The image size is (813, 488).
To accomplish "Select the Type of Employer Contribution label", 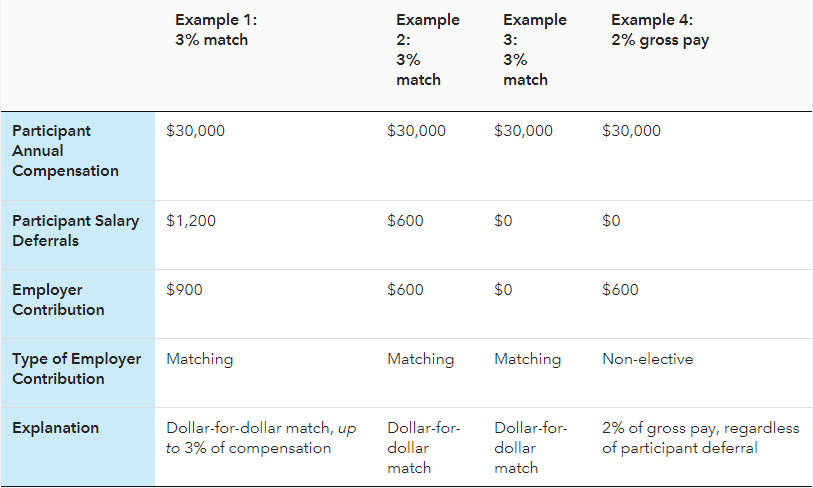I will point(76,368).
